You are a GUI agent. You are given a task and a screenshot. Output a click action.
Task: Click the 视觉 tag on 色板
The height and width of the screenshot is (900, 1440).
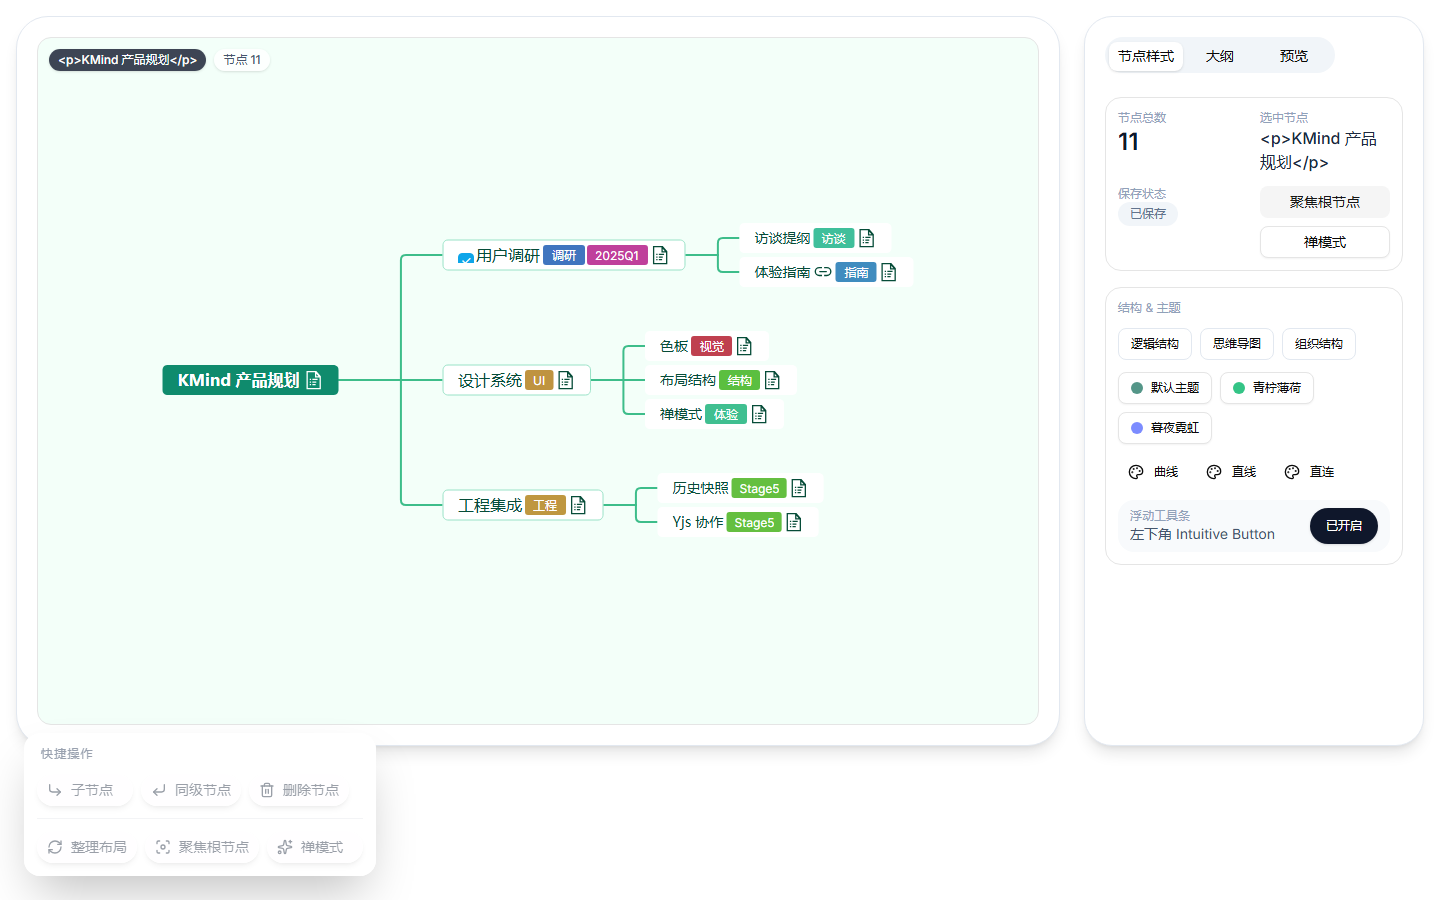click(712, 346)
